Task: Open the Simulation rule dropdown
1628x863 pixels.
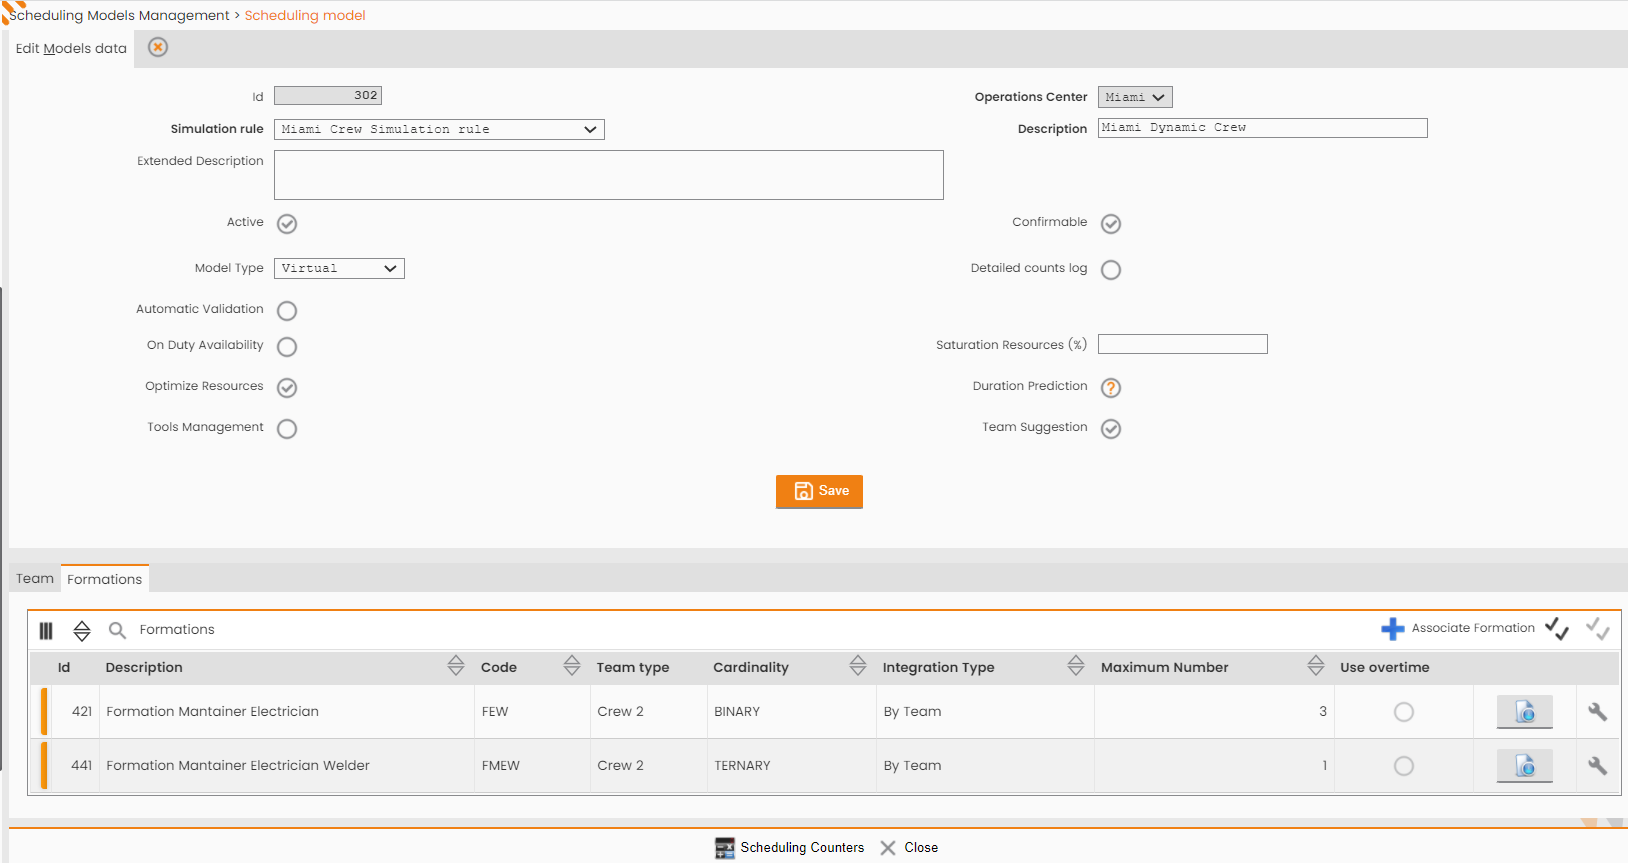Action: 439,129
